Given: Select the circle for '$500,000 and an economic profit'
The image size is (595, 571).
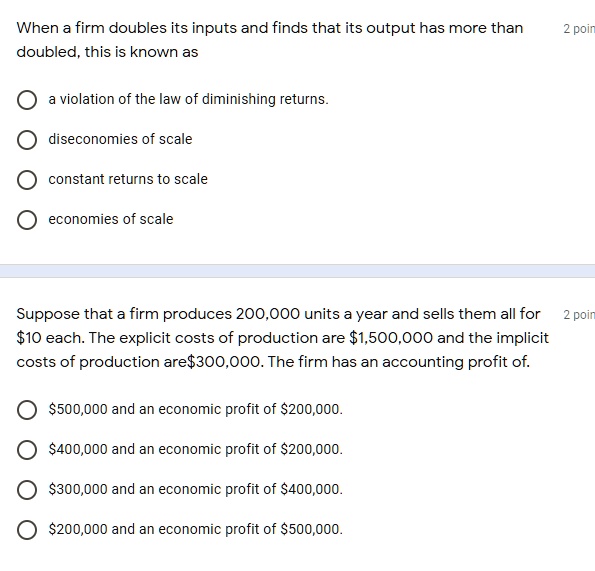Looking at the screenshot, I should point(27,410).
